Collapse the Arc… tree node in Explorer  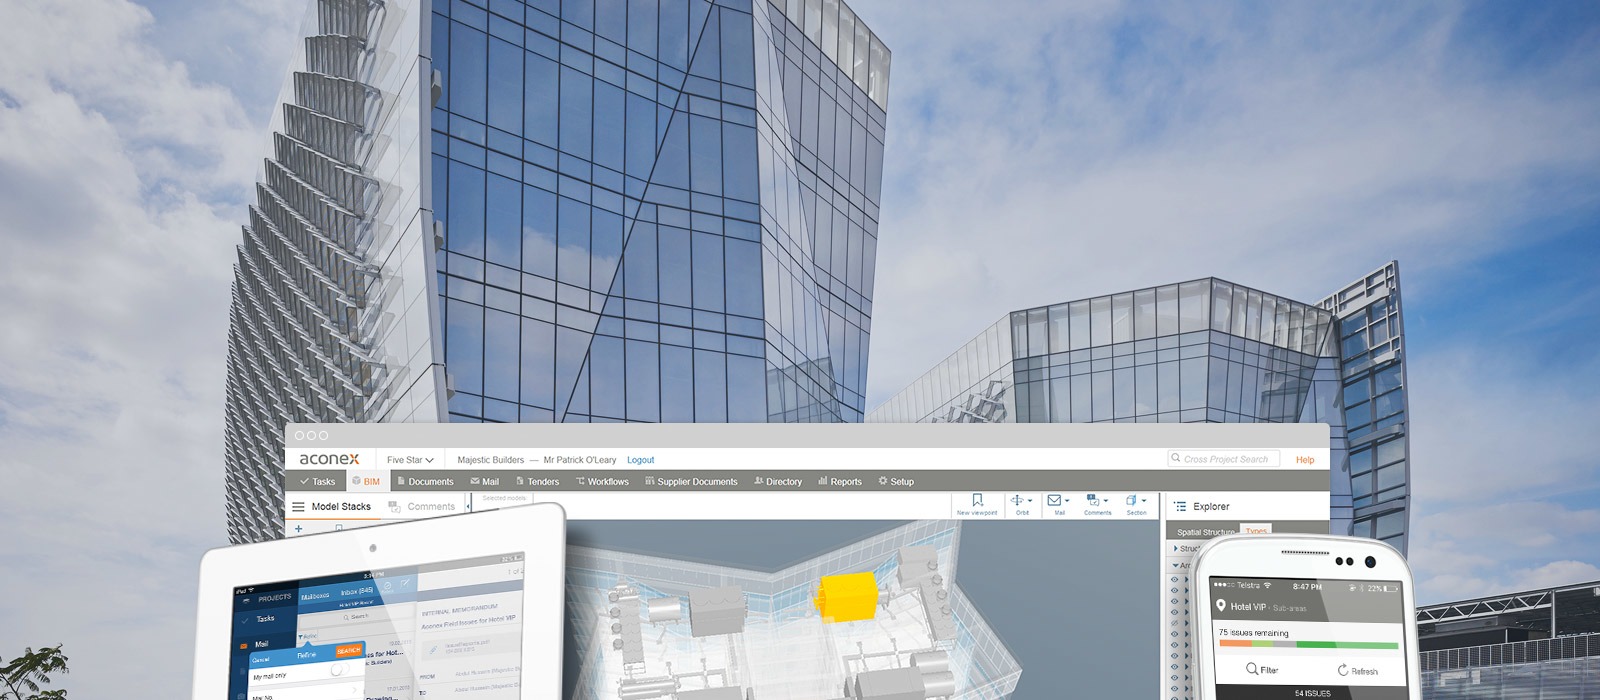(1176, 566)
